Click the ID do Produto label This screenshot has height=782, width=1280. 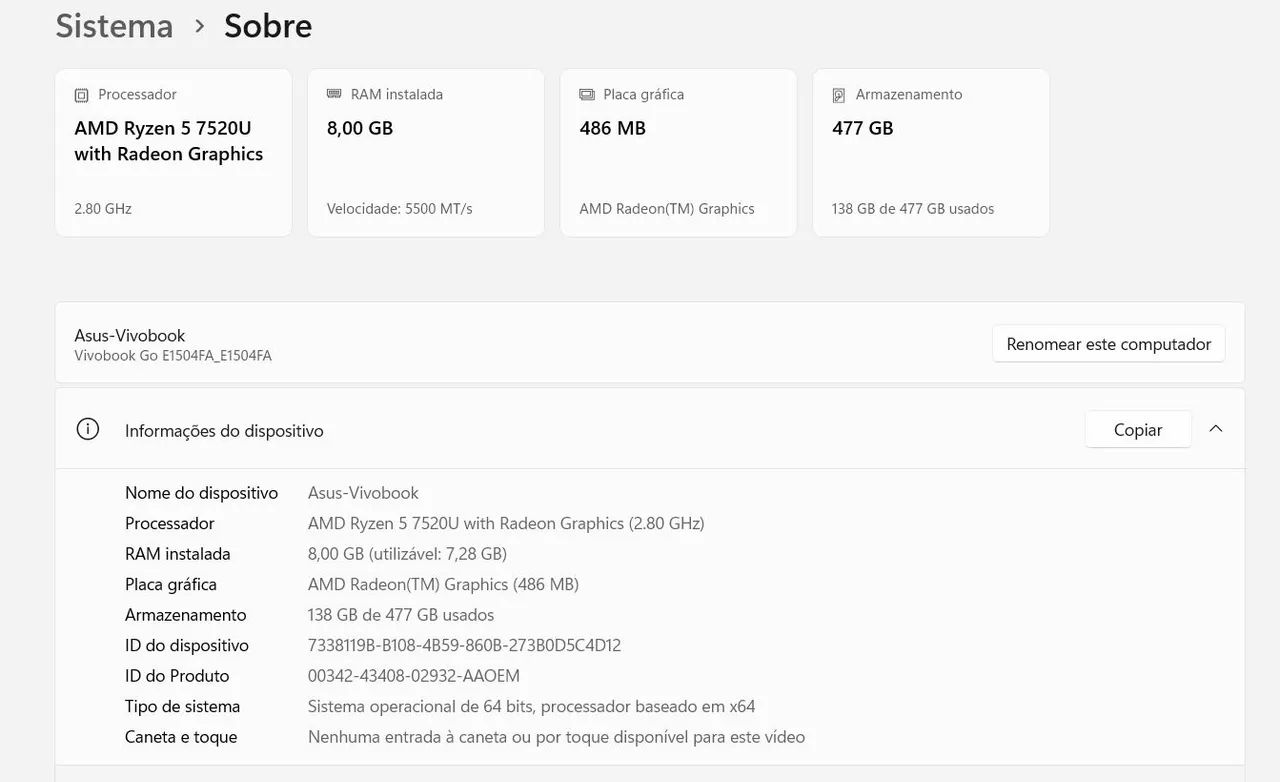coord(177,676)
